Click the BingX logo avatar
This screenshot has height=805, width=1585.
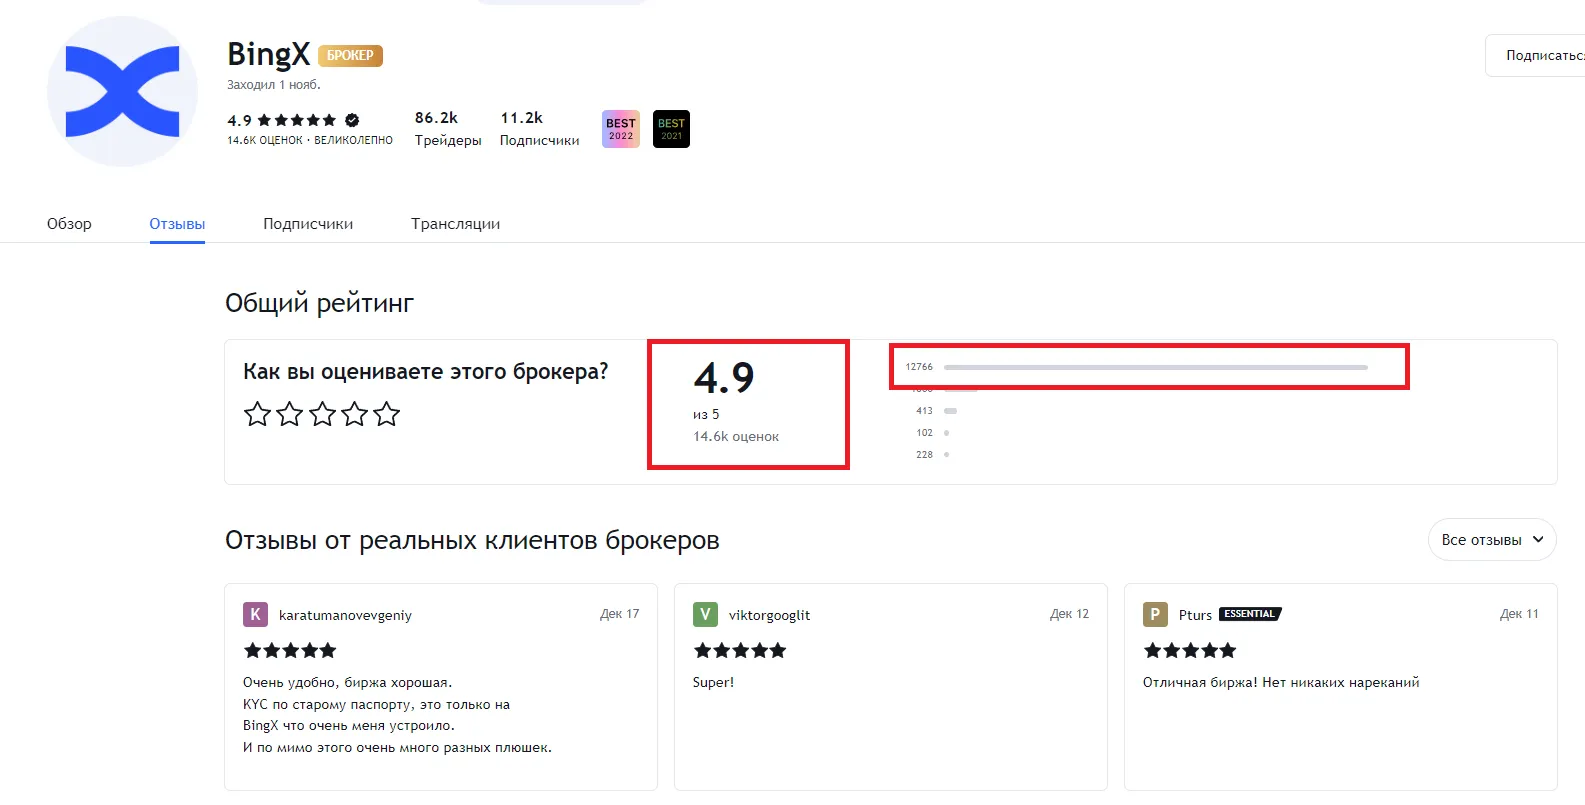click(122, 91)
